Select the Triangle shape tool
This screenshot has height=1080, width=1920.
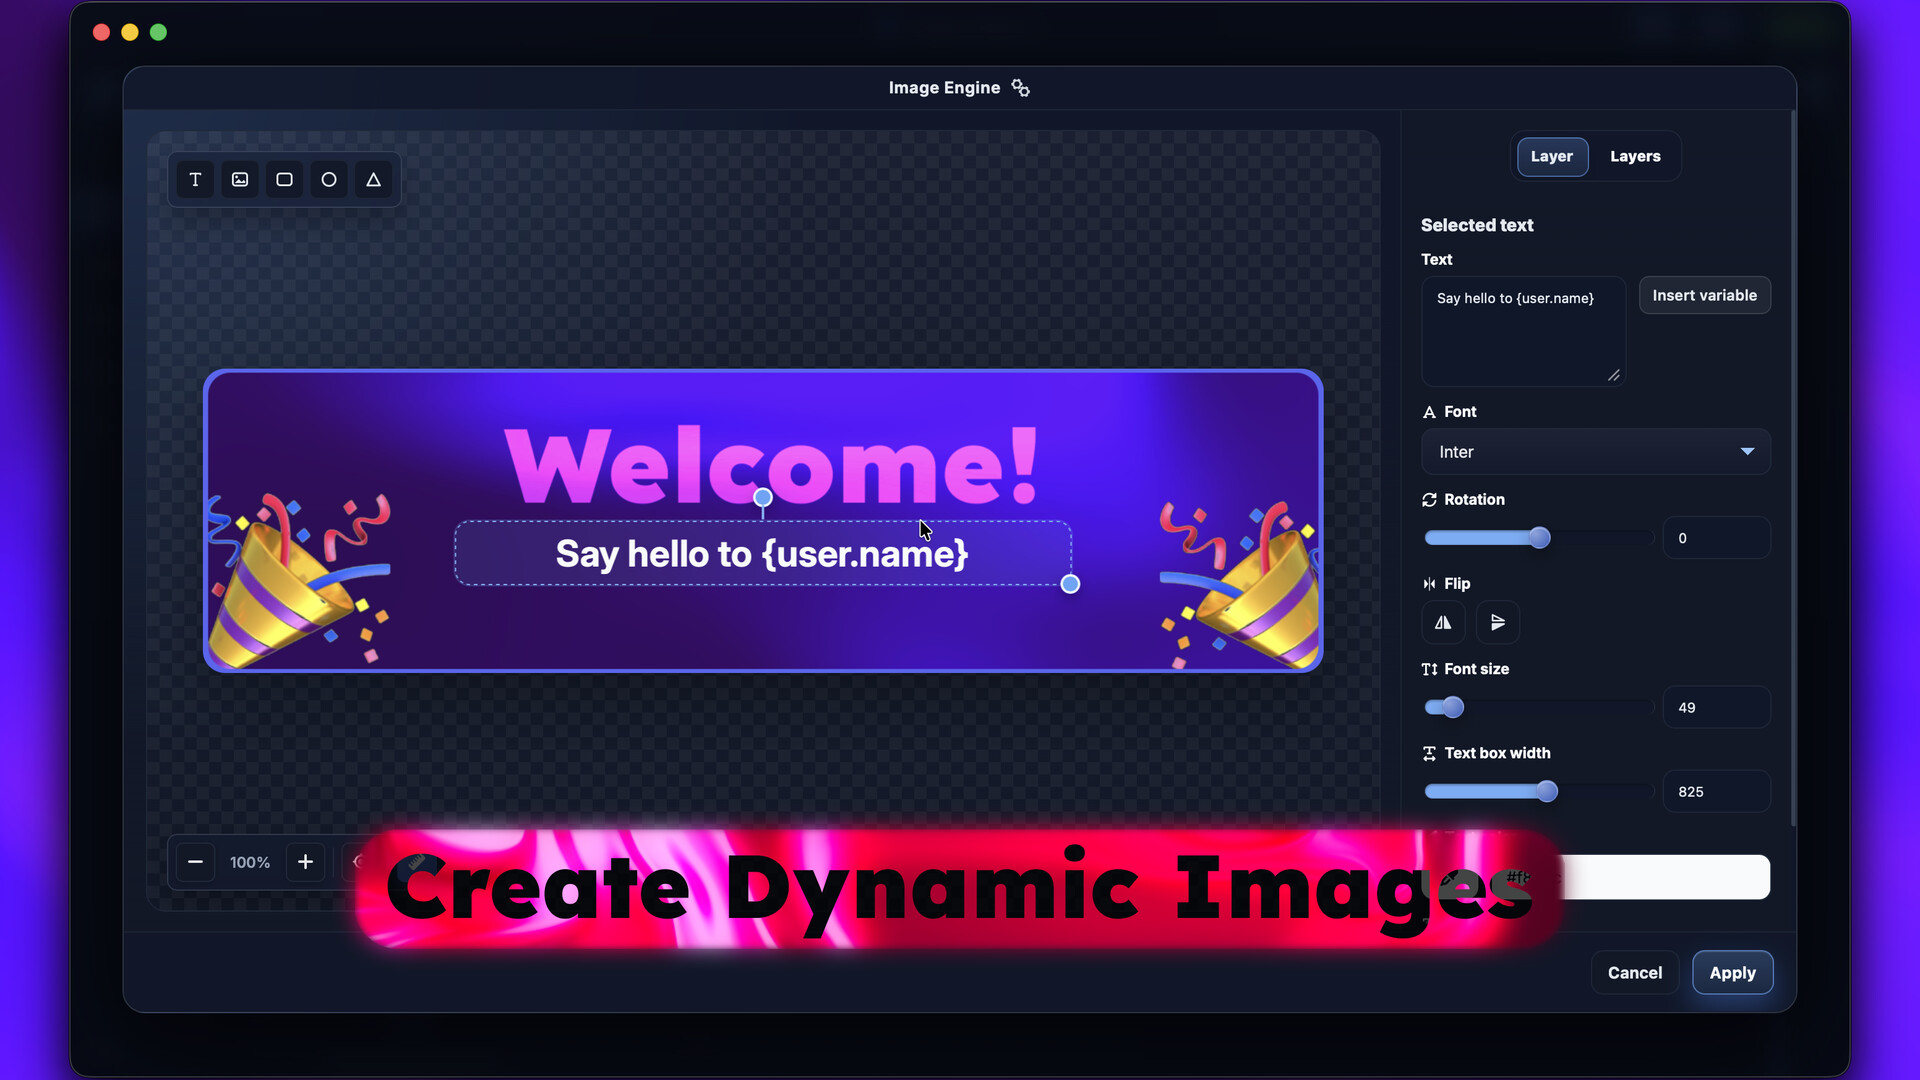[373, 180]
